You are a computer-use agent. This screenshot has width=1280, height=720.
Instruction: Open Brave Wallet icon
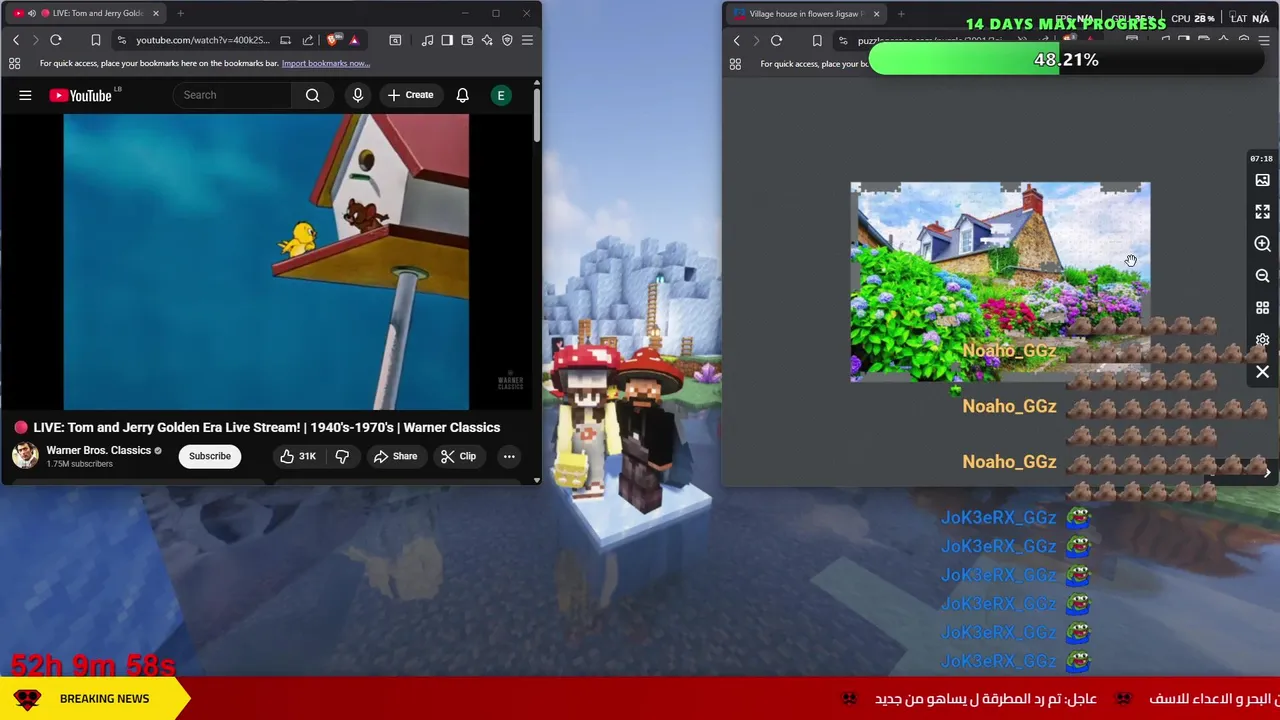point(467,40)
